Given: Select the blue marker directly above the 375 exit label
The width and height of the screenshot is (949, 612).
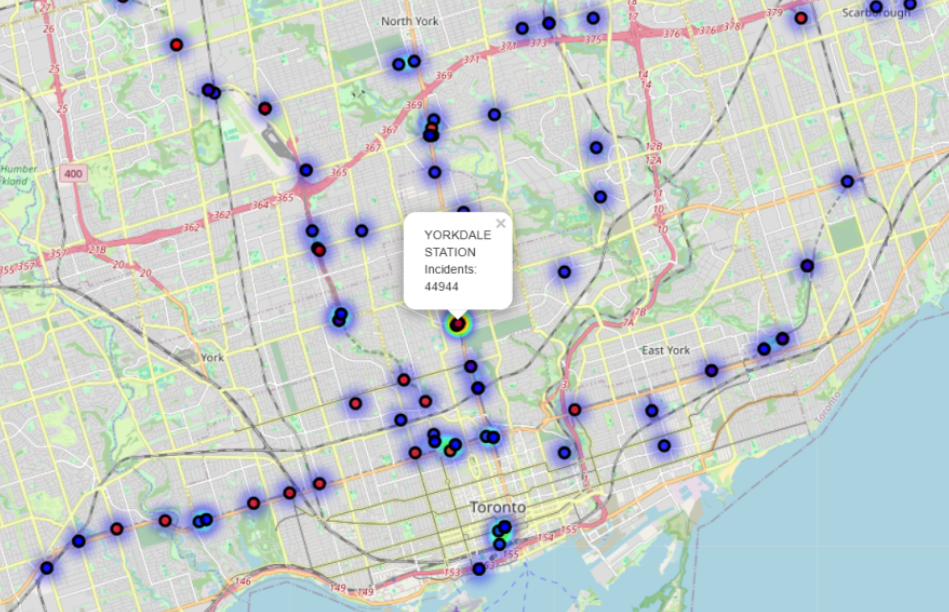Looking at the screenshot, I should (593, 18).
